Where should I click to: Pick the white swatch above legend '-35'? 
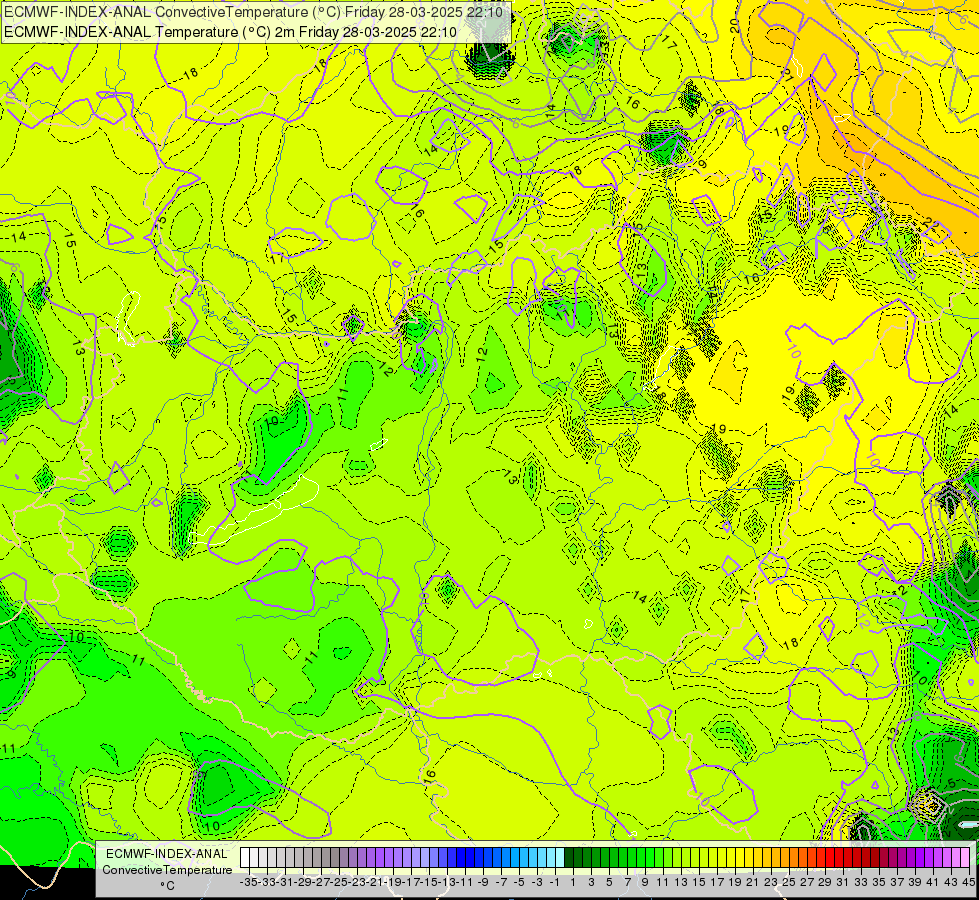coord(245,858)
